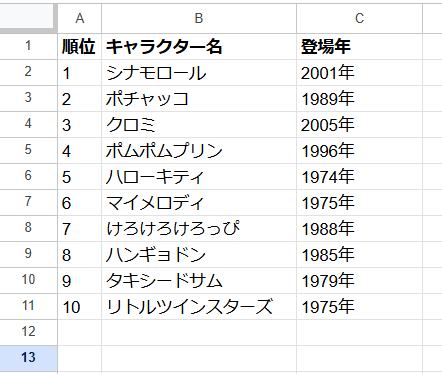
Task: Select the cell containing シナモロール
Action: click(199, 73)
